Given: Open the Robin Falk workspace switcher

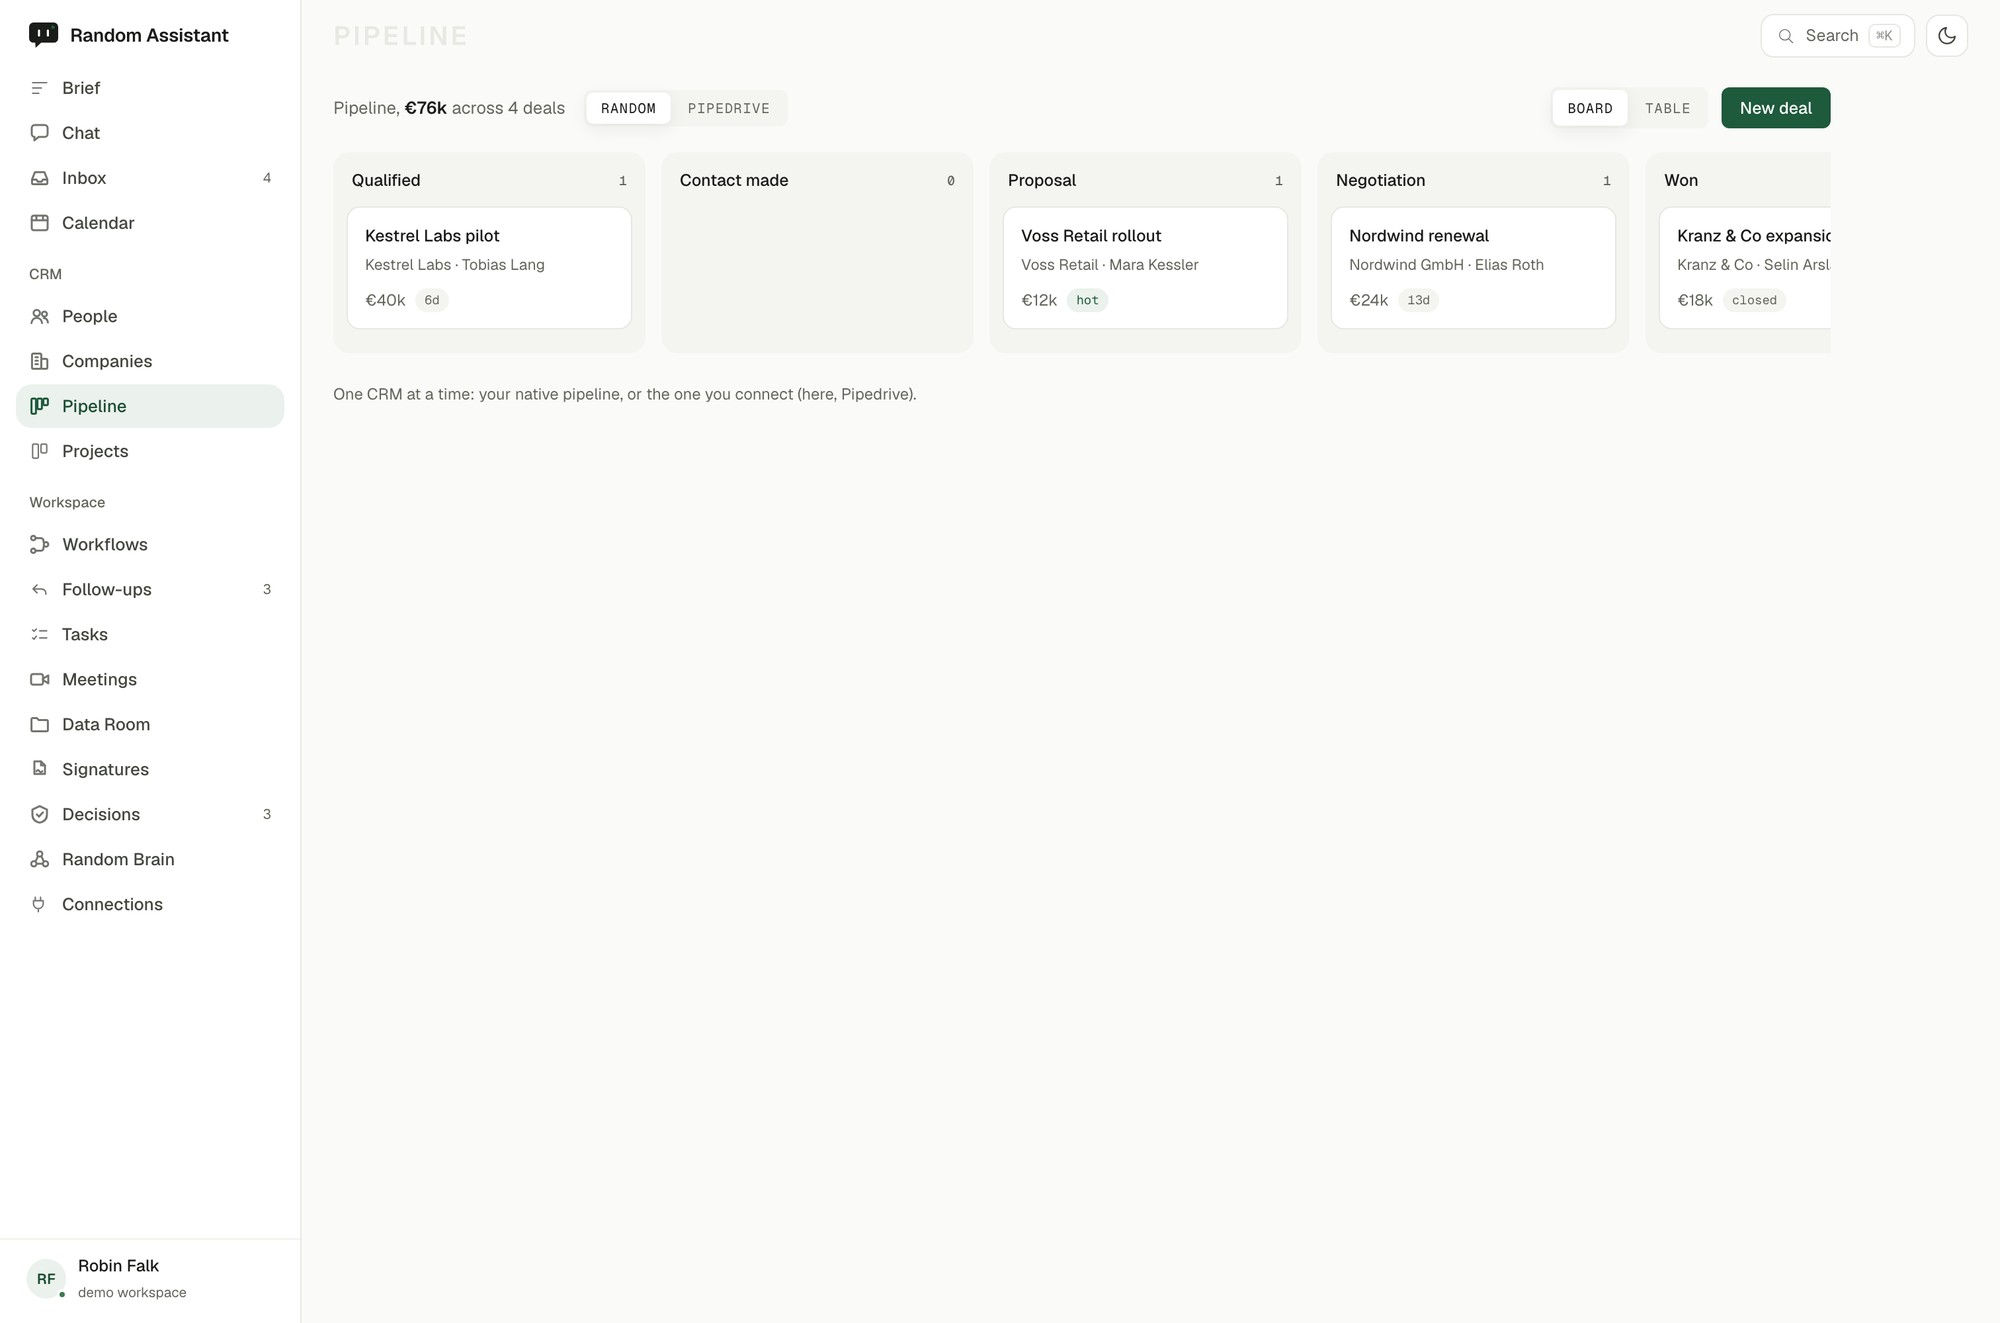Looking at the screenshot, I should [x=150, y=1278].
